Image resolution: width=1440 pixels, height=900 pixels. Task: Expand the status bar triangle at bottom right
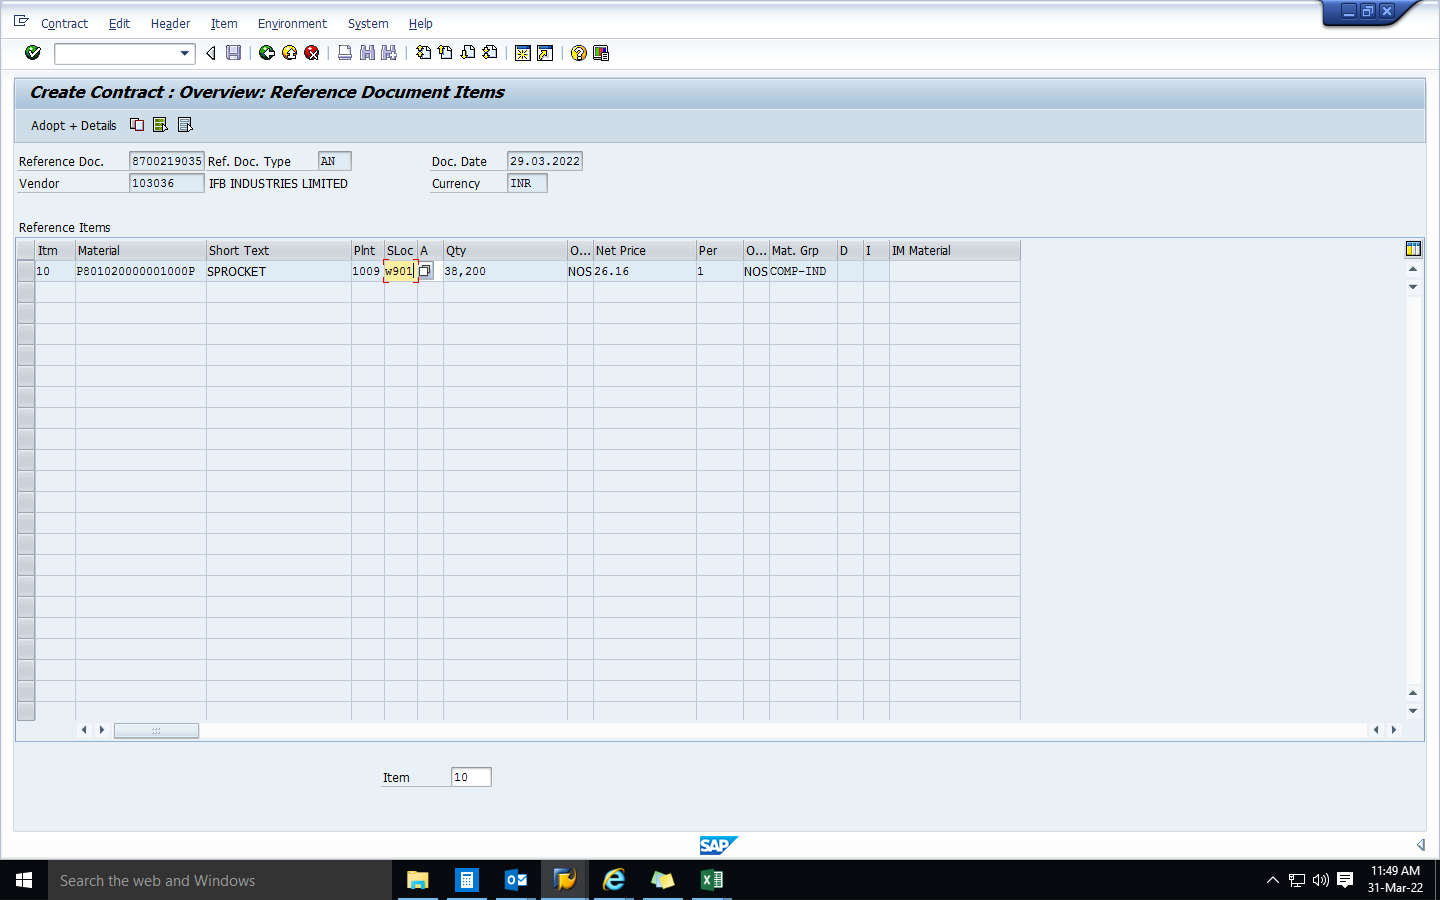click(1420, 845)
